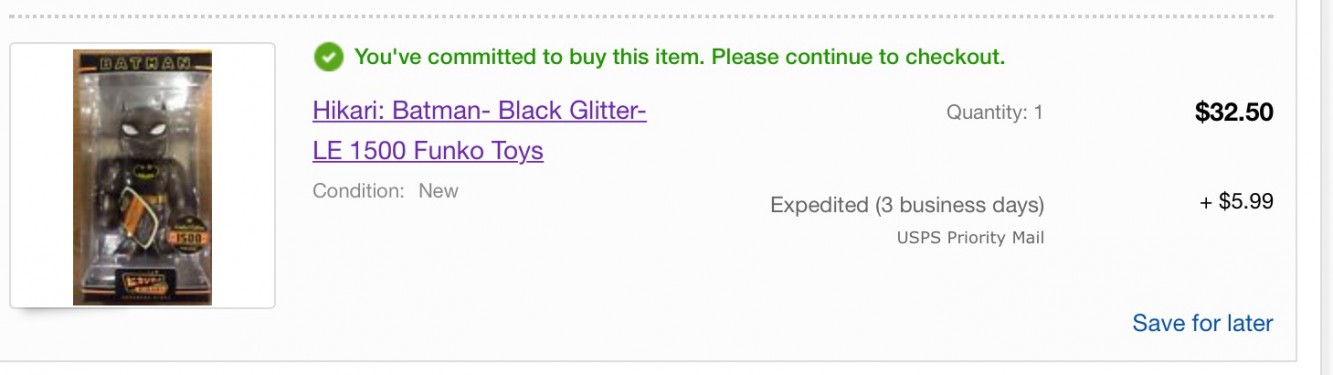Click the 'LE 1500 Funko Toys' title line
The width and height of the screenshot is (1333, 375).
428,151
